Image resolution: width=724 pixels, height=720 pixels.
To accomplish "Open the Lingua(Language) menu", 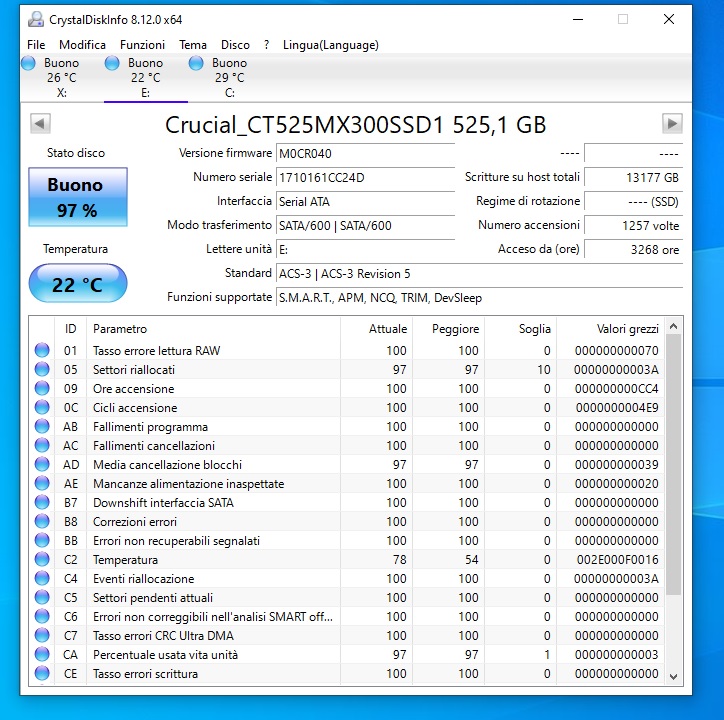I will [x=331, y=45].
